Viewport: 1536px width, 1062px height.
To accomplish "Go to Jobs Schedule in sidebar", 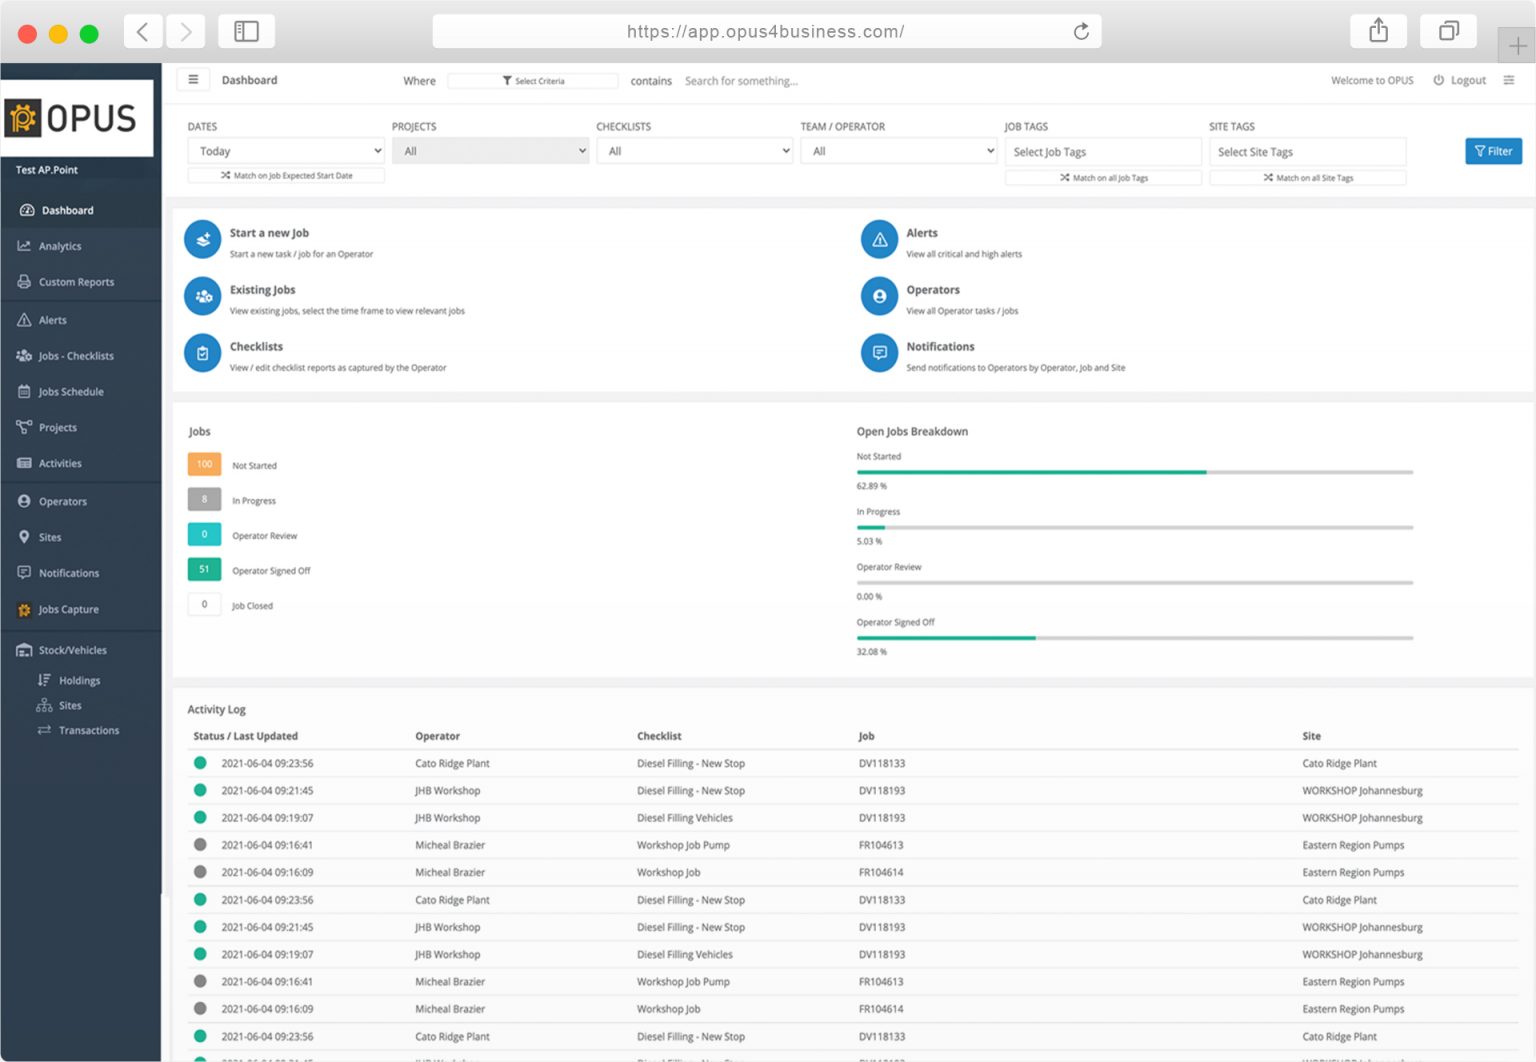I will 70,392.
